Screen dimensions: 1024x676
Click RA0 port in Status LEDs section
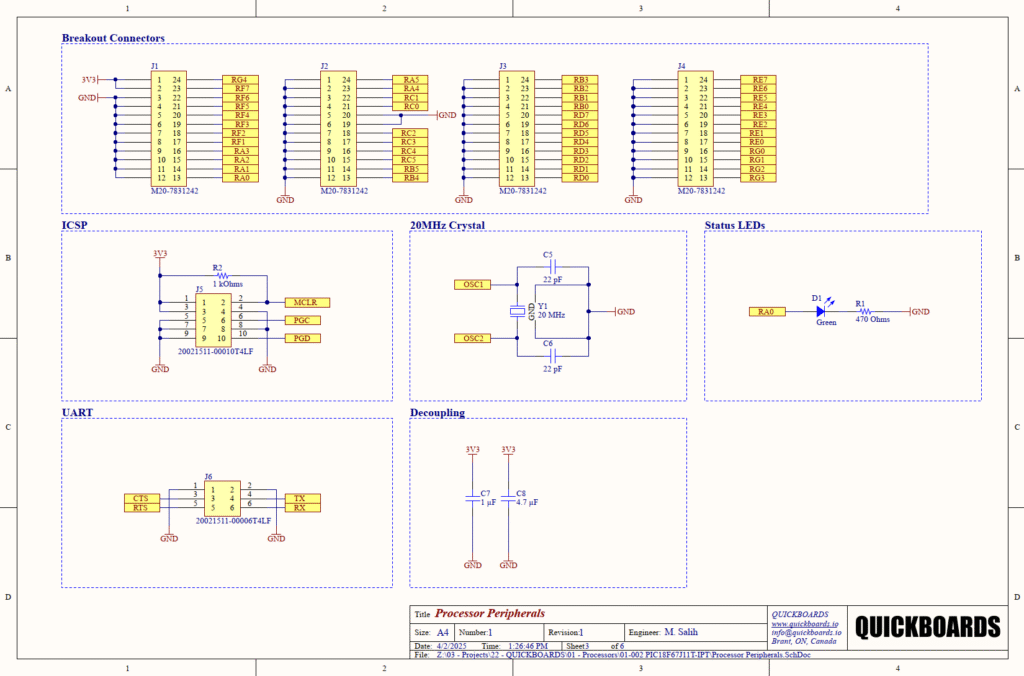768,311
